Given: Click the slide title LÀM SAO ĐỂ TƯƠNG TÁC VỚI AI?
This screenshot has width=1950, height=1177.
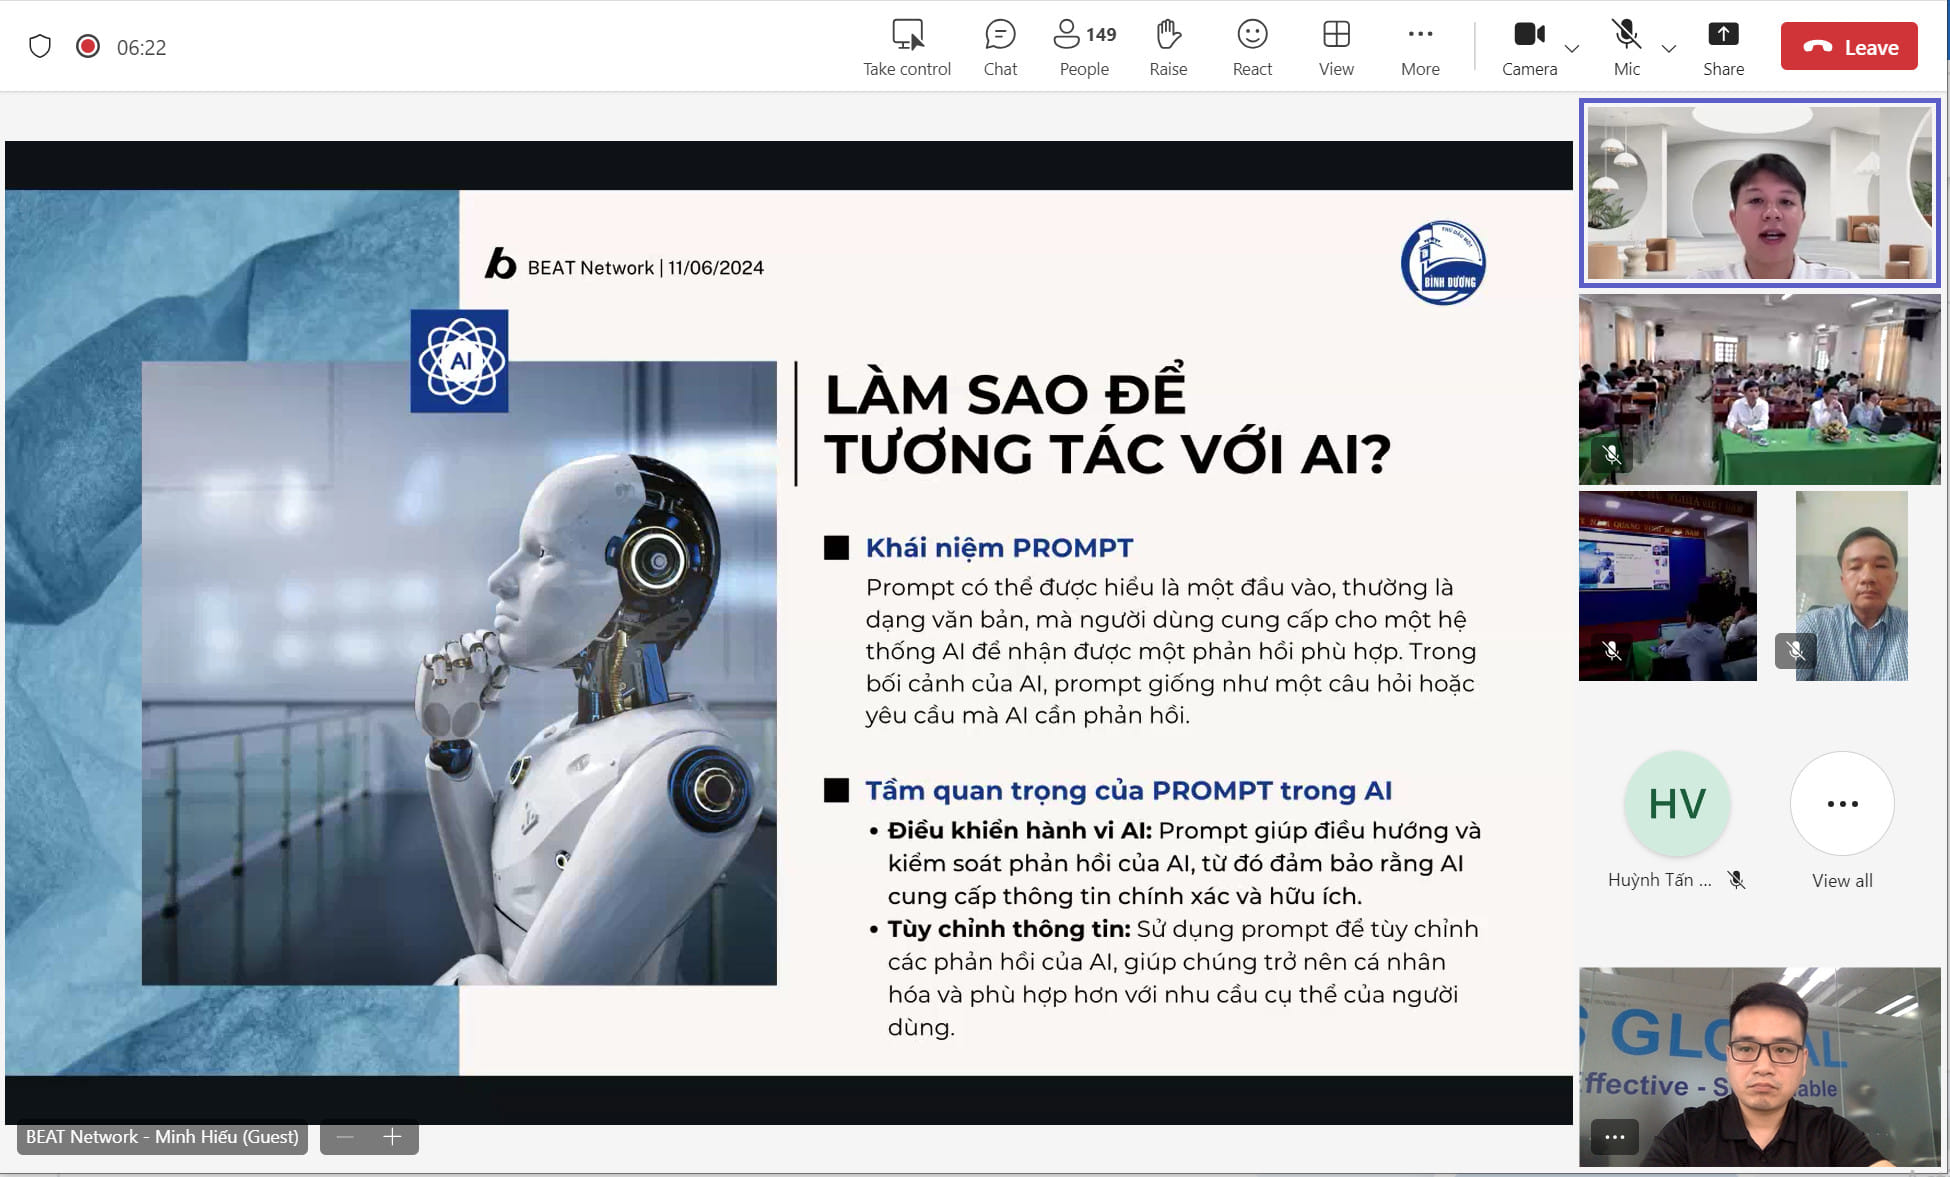Looking at the screenshot, I should click(1107, 424).
